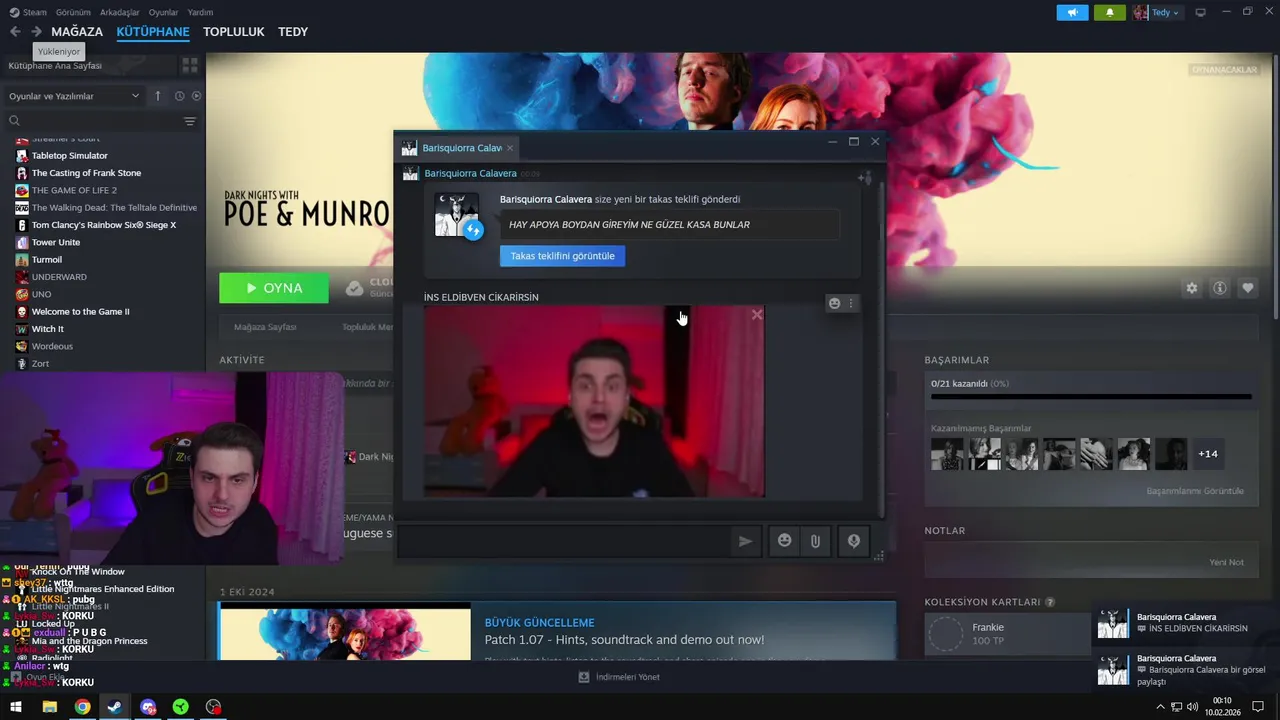Go forward with the navigation arrow
The height and width of the screenshot is (720, 1280).
click(36, 32)
